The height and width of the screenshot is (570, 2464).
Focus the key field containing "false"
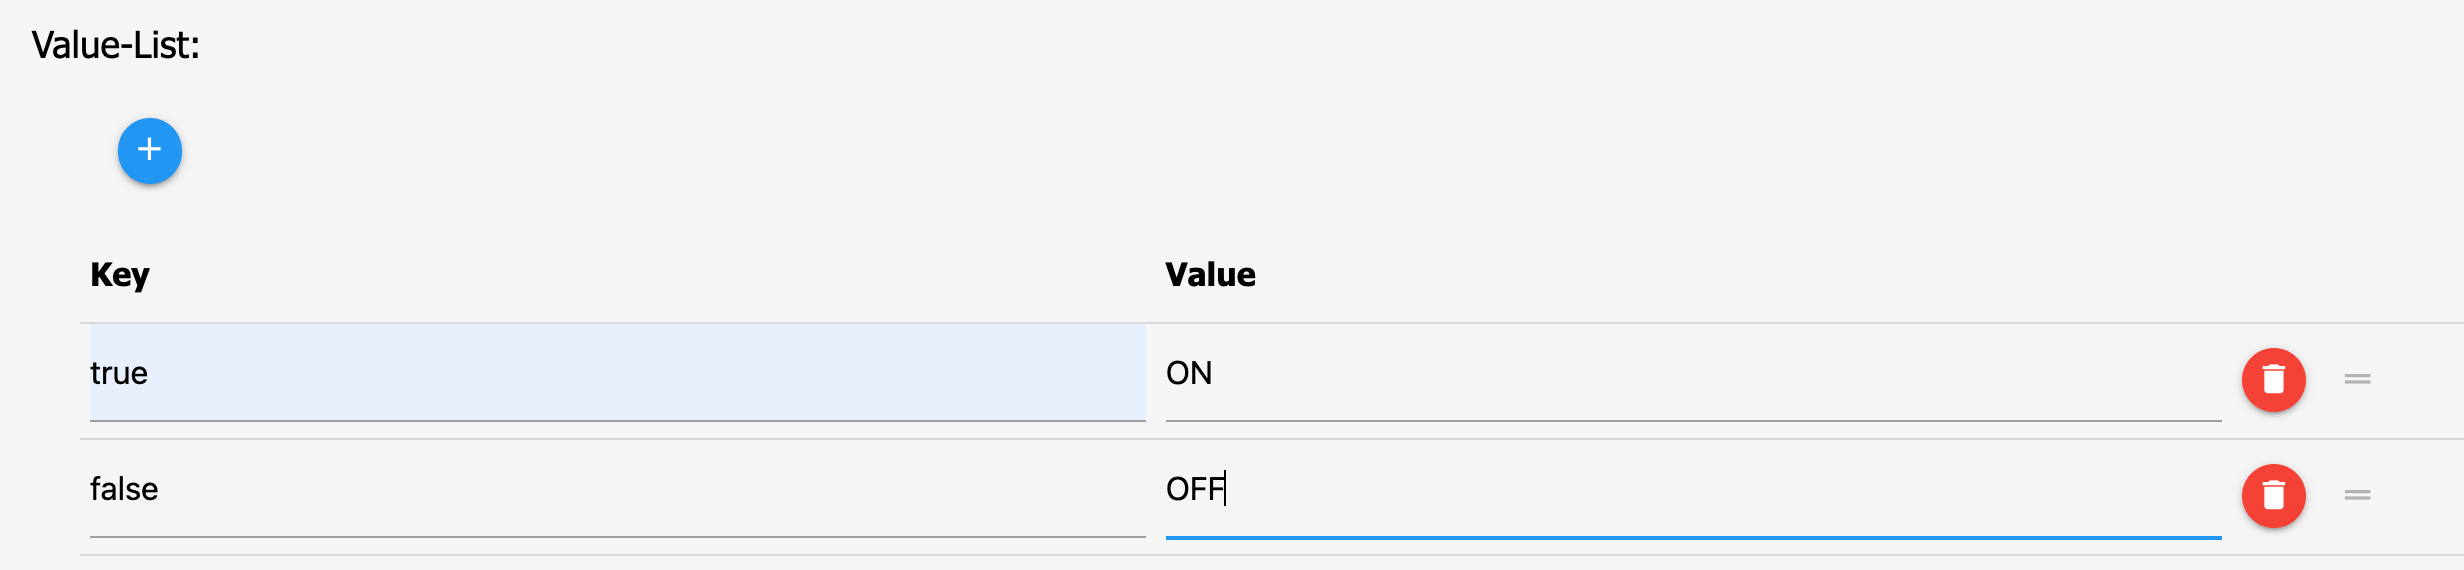coord(616,489)
